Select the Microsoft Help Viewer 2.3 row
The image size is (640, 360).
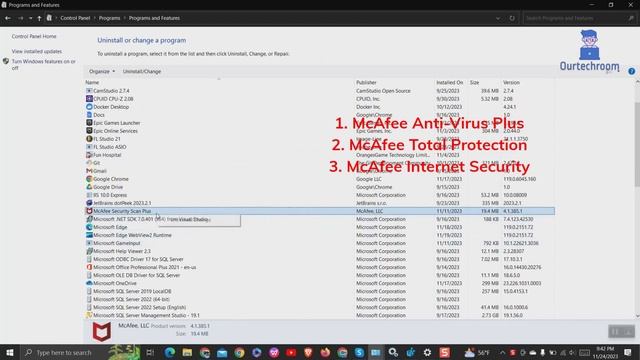320,251
